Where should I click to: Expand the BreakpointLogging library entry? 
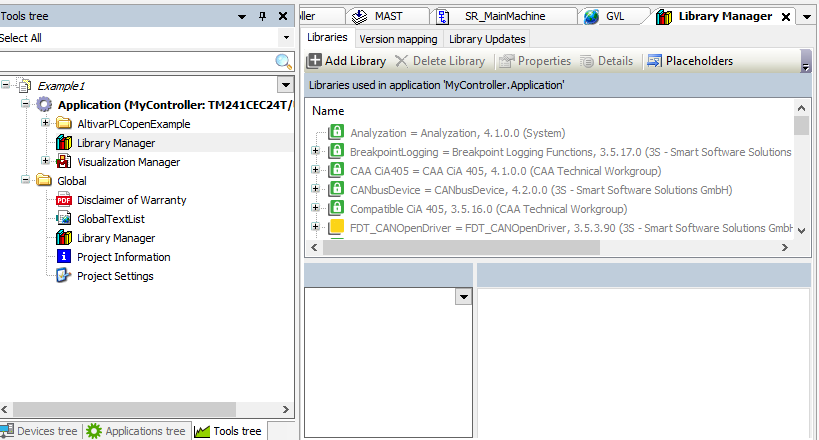pos(316,152)
